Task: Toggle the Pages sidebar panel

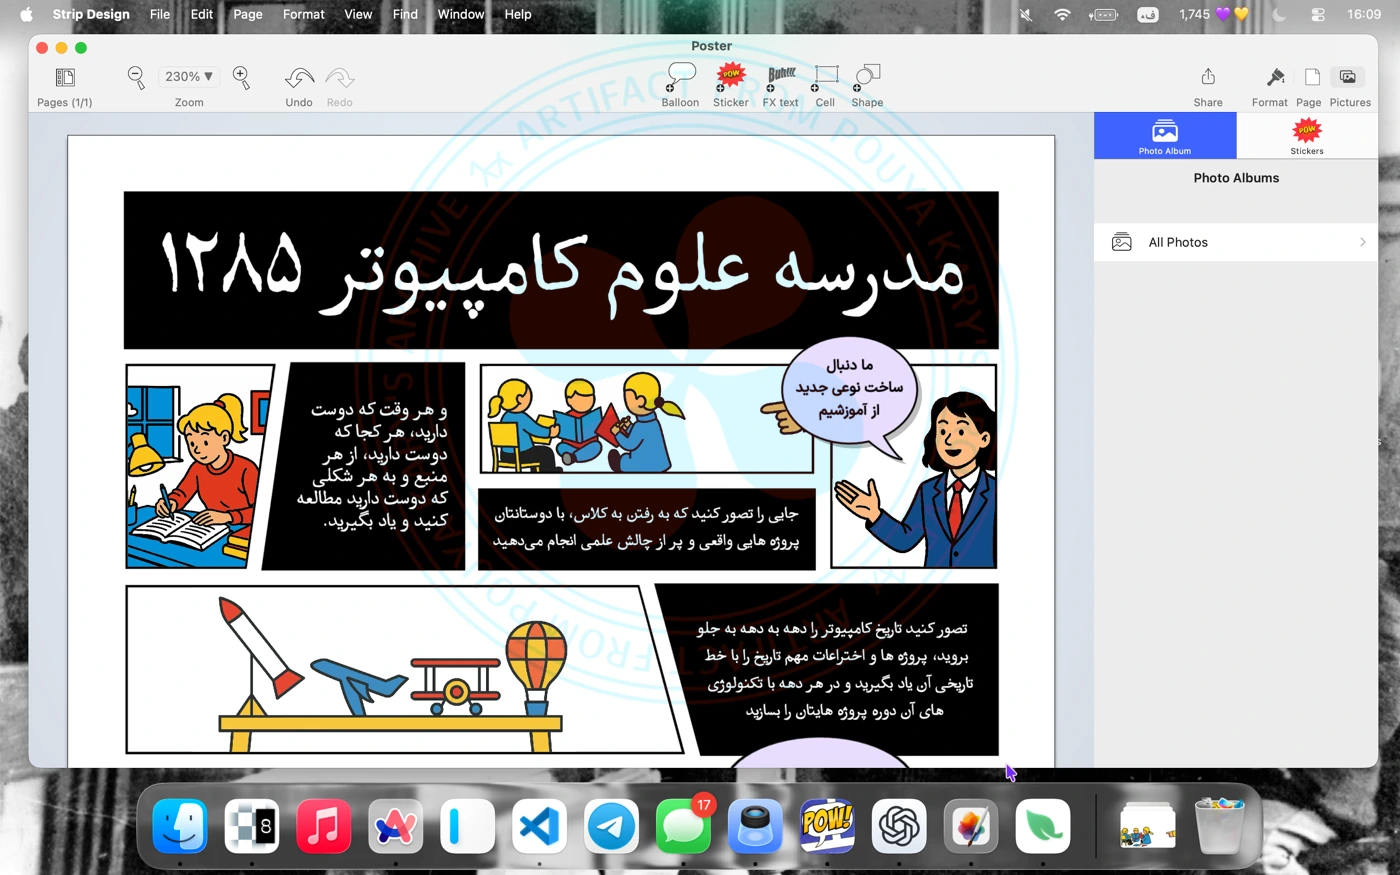Action: pyautogui.click(x=65, y=78)
